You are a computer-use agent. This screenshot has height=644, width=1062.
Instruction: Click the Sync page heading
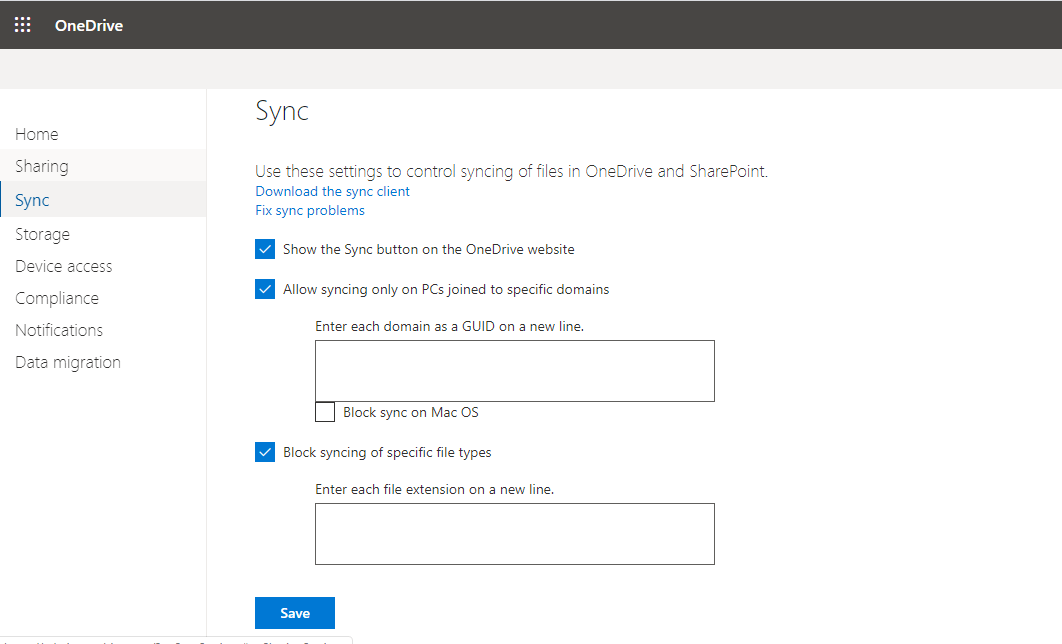coord(282,111)
